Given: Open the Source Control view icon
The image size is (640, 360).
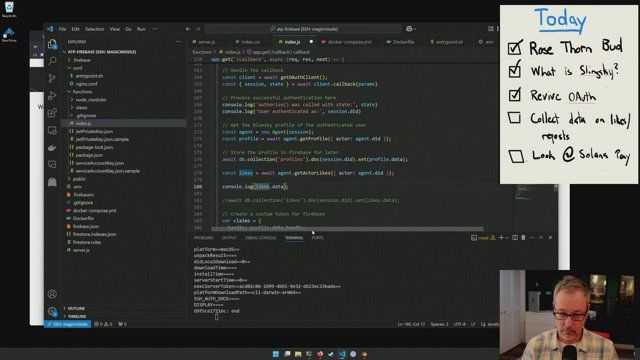Looking at the screenshot, I should click(x=52, y=78).
